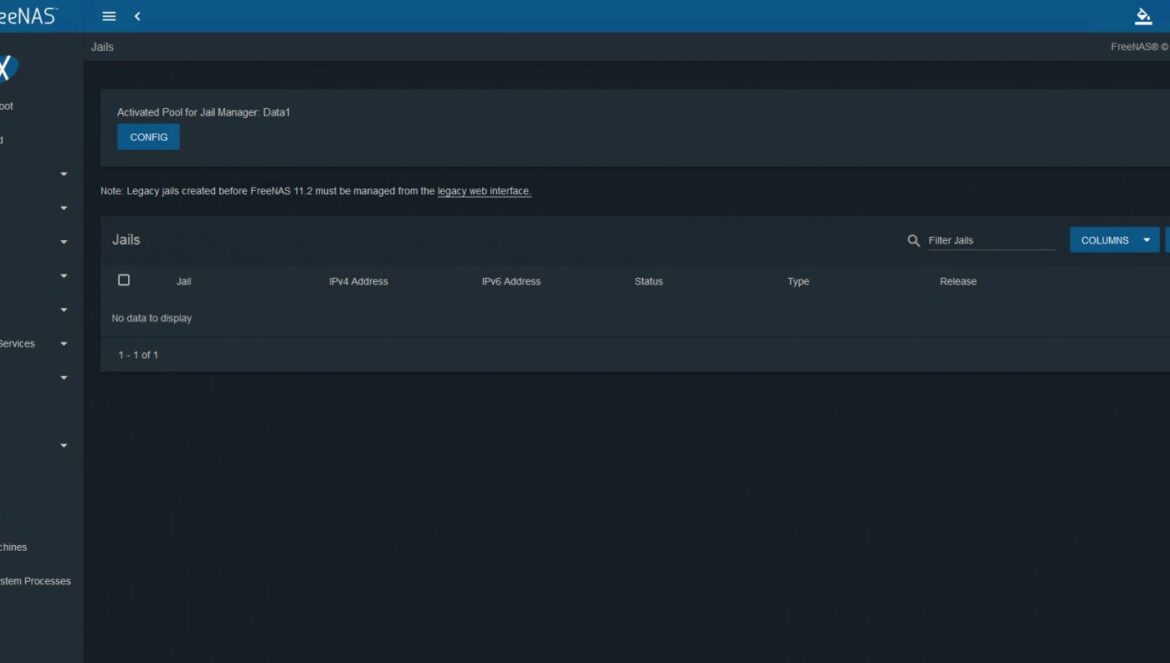1170x663 pixels.
Task: Expand the Services sidebar menu
Action: (34, 344)
